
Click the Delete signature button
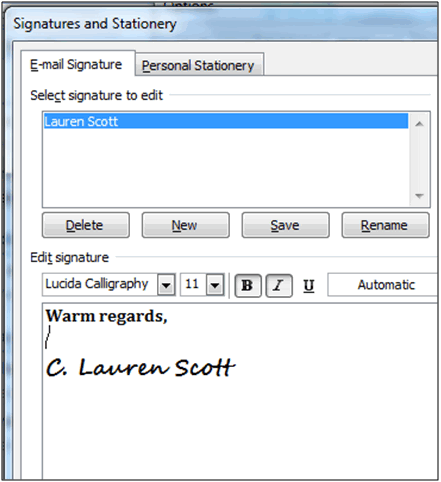pos(86,225)
